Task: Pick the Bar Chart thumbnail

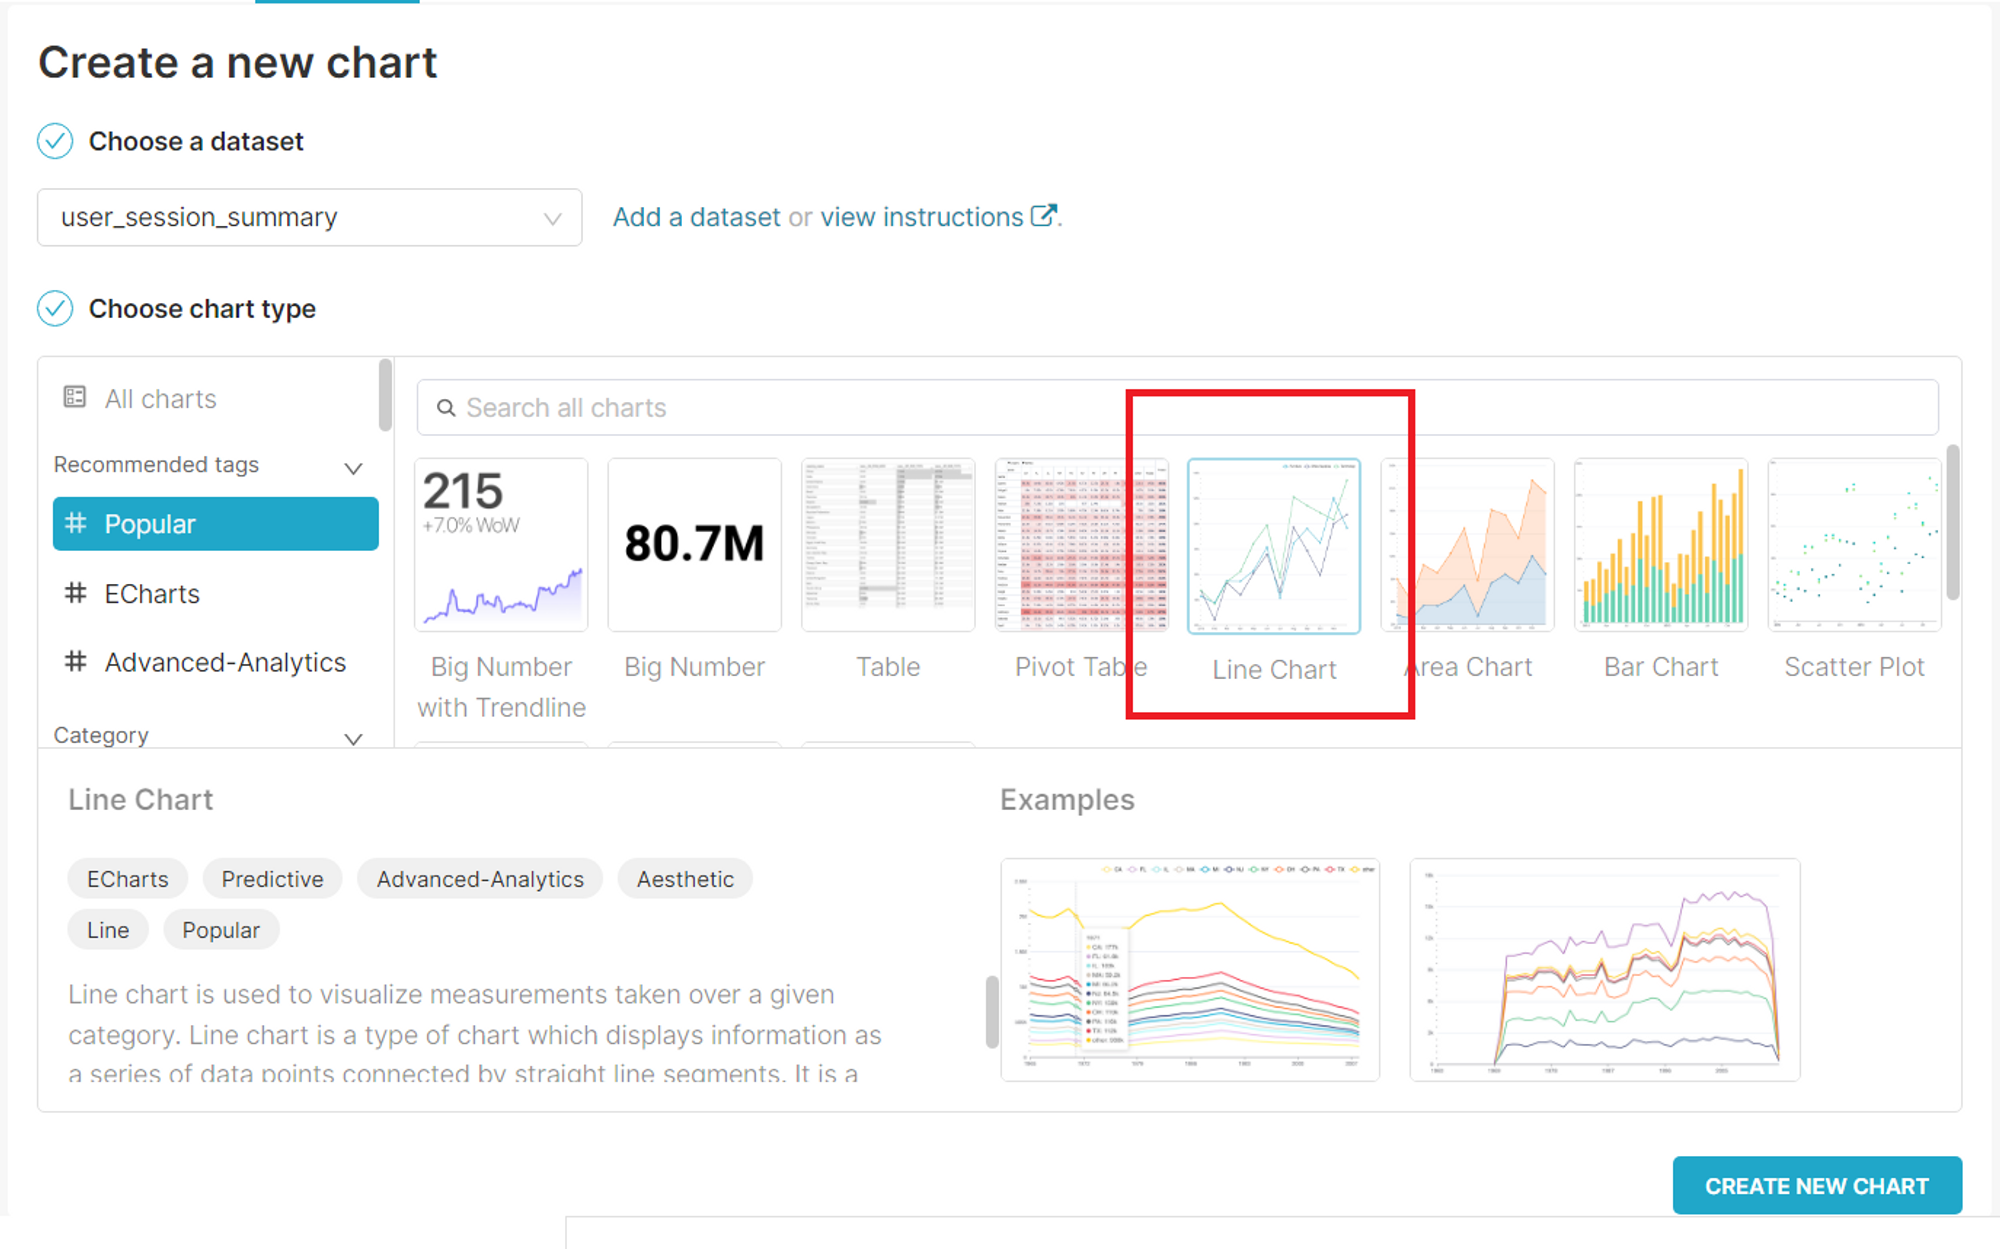Action: (x=1660, y=545)
